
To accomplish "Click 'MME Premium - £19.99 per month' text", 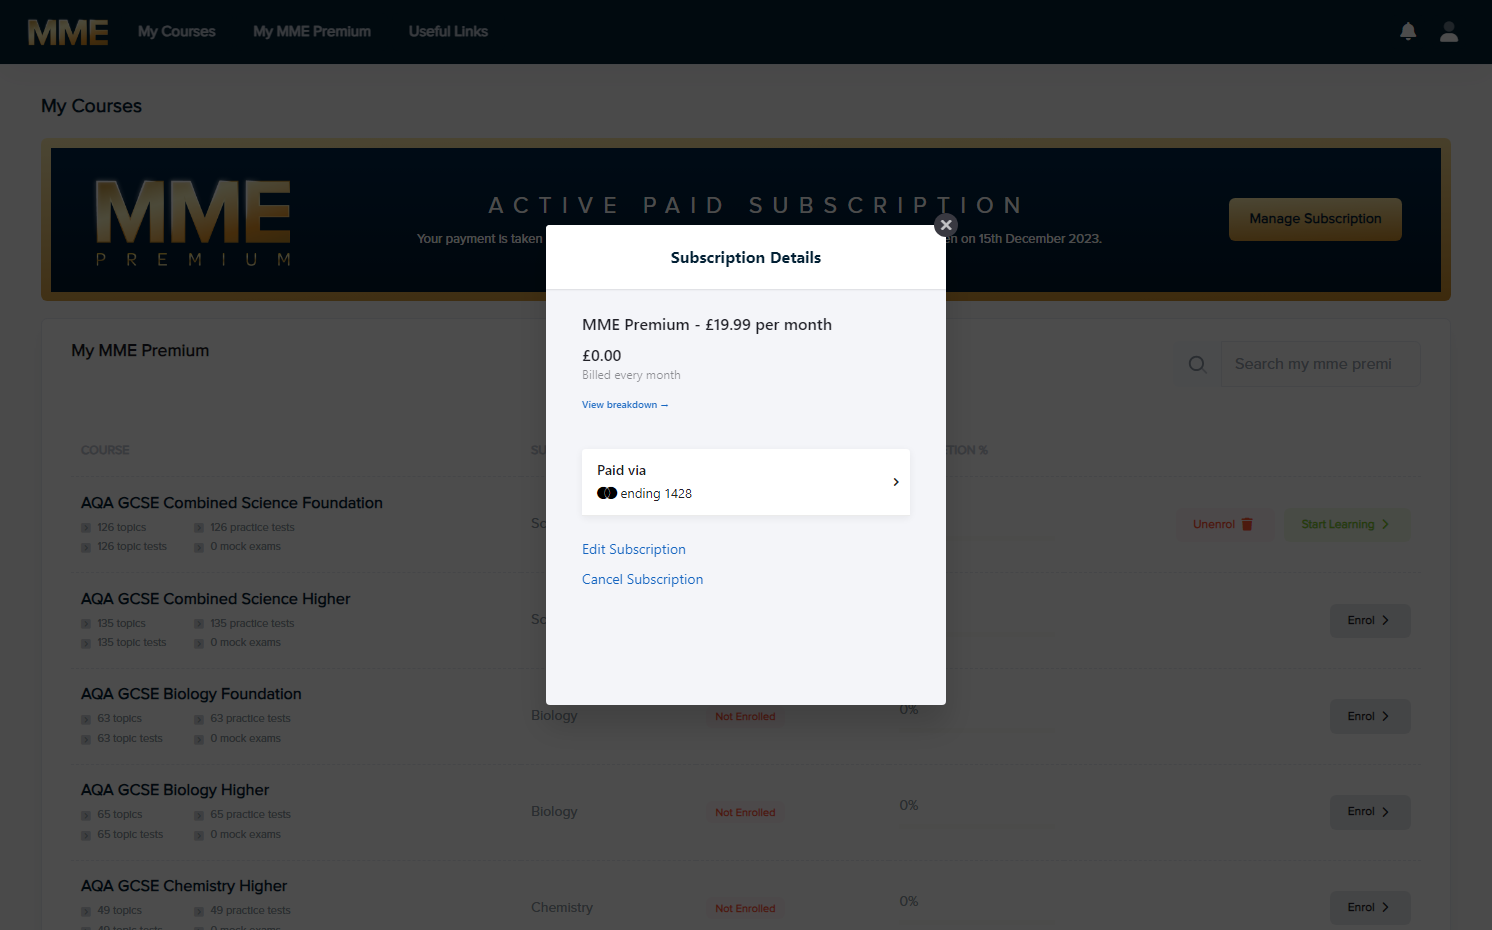I will tap(707, 325).
